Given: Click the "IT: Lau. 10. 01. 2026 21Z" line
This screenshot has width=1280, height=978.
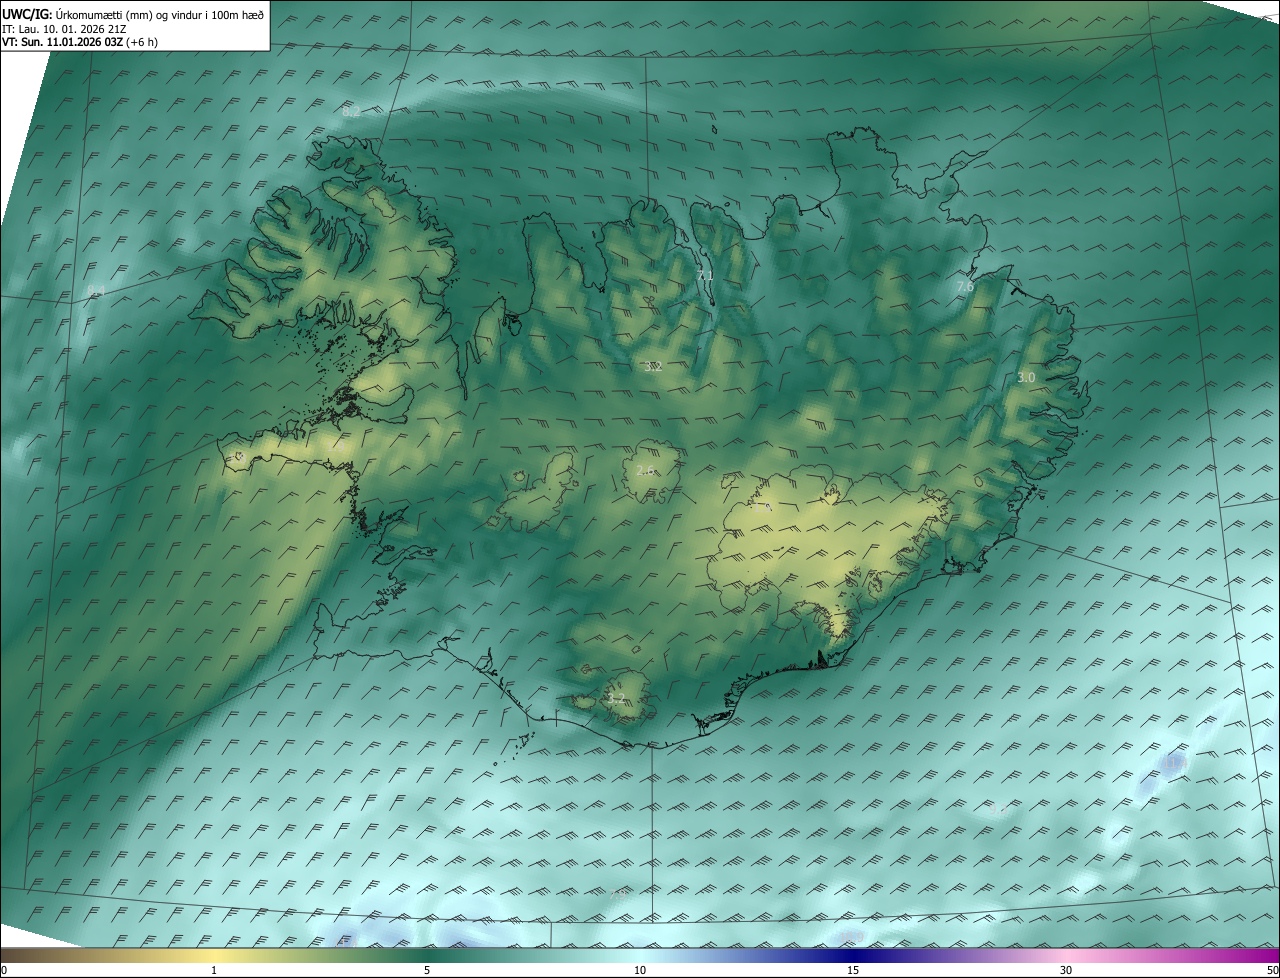Looking at the screenshot, I should pos(63,29).
